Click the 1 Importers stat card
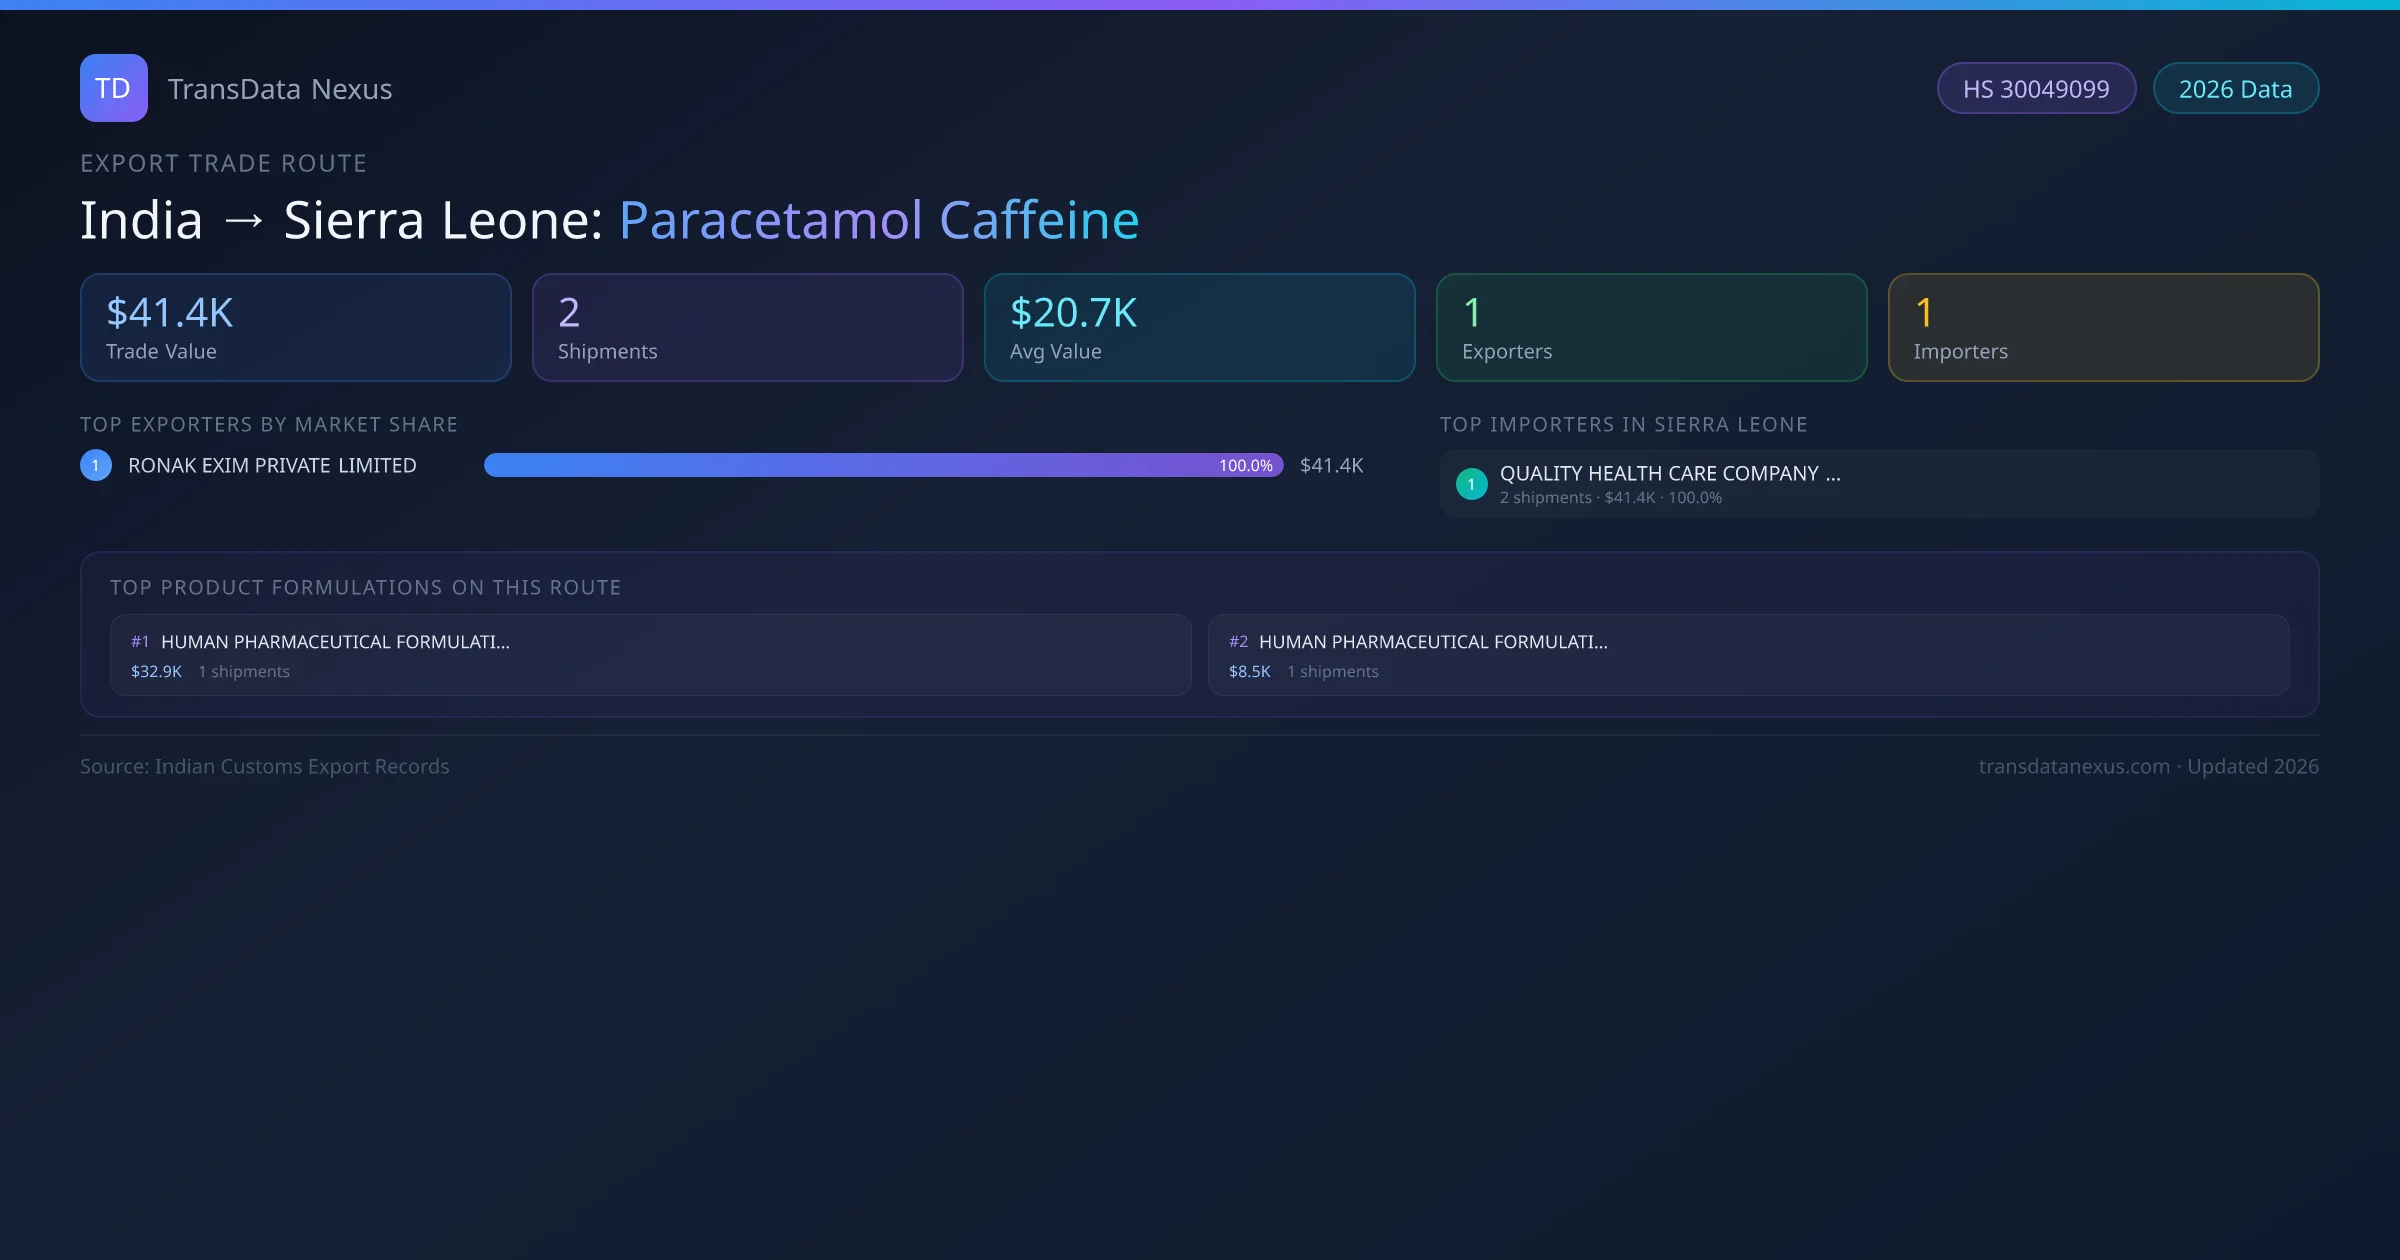2400x1260 pixels. [2103, 328]
